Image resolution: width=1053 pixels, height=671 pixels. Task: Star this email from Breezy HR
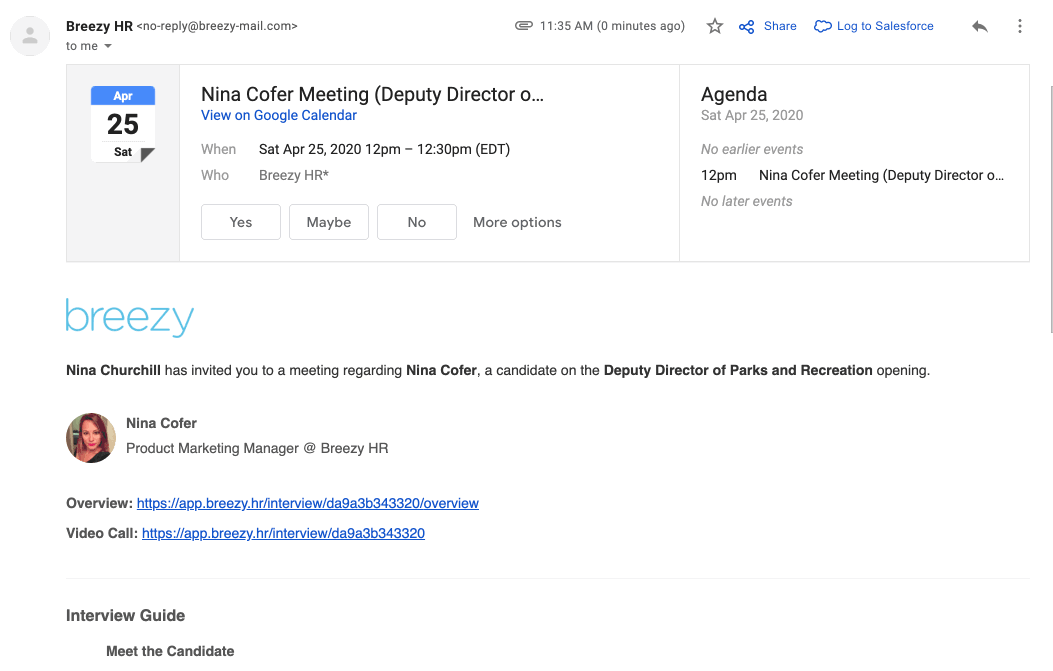715,26
